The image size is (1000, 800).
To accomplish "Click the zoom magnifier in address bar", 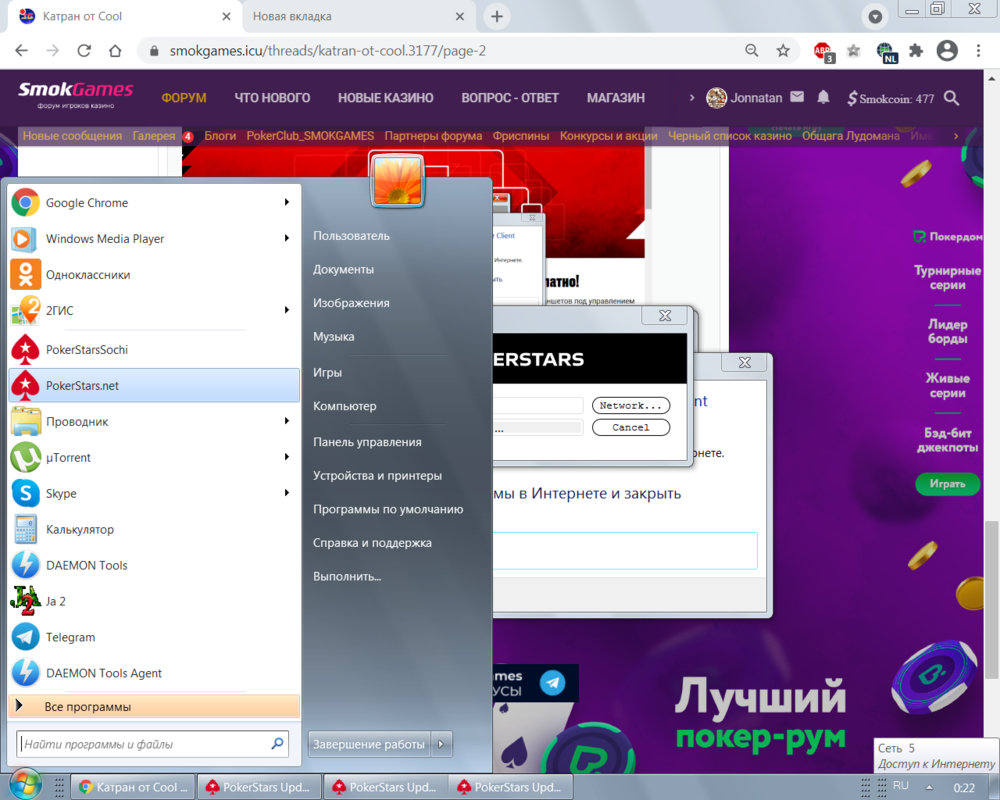I will point(752,50).
